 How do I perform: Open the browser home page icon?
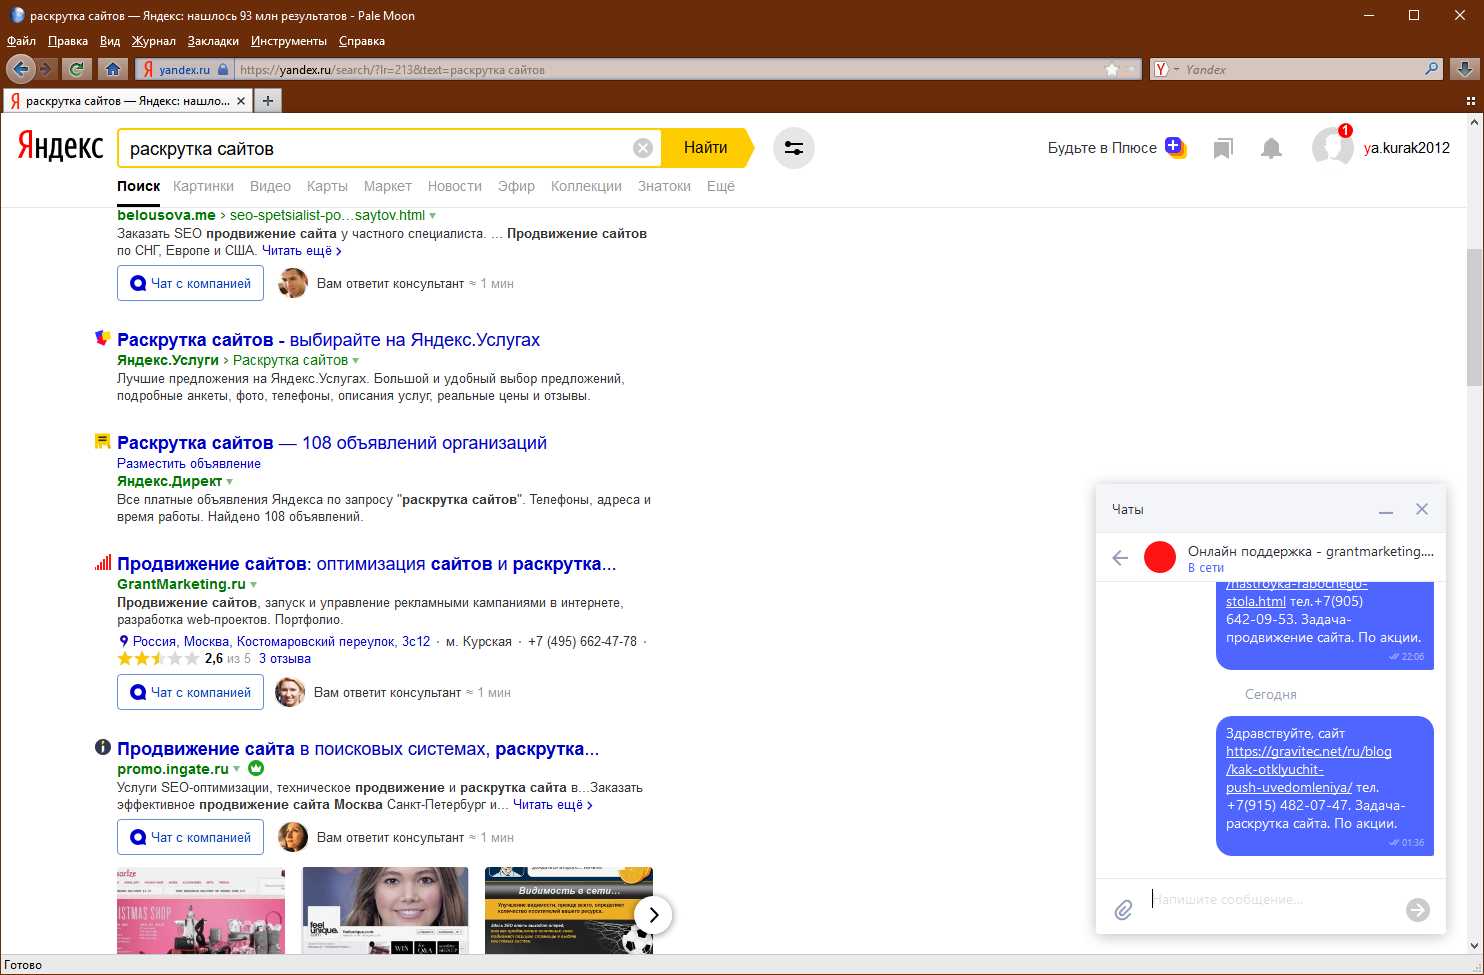(x=113, y=69)
